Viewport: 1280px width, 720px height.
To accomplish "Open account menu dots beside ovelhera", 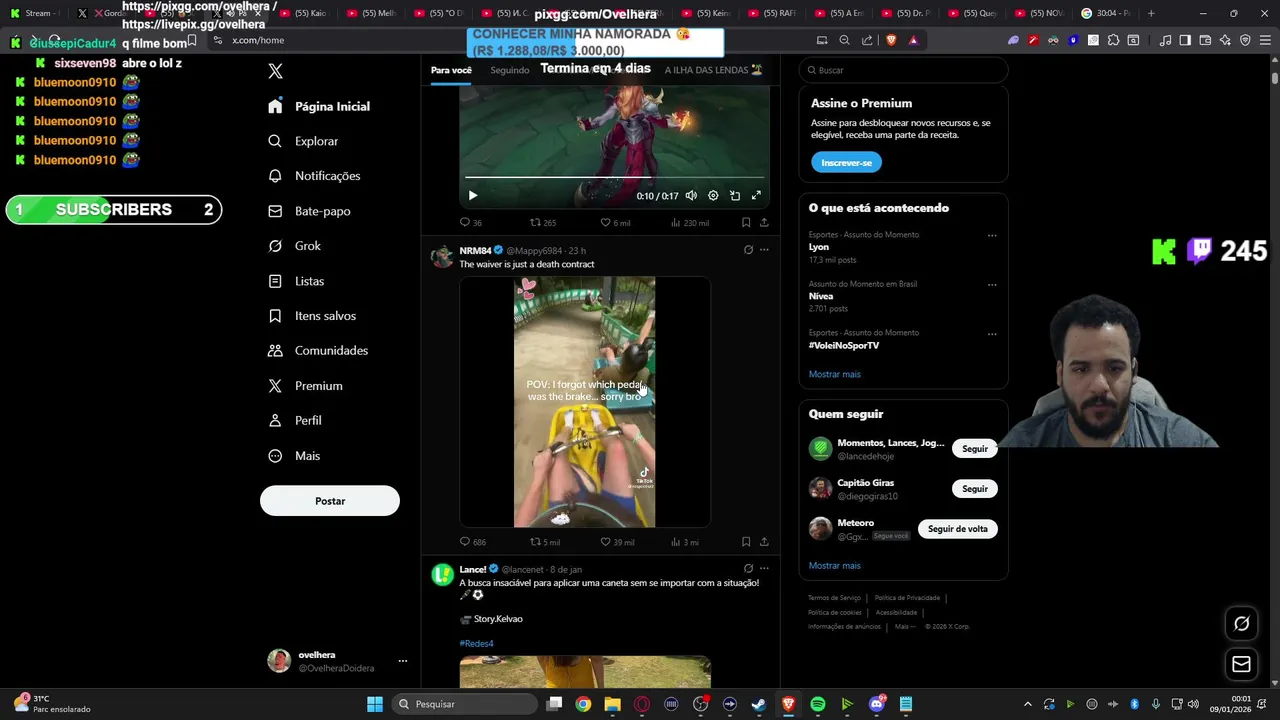I will 403,661.
